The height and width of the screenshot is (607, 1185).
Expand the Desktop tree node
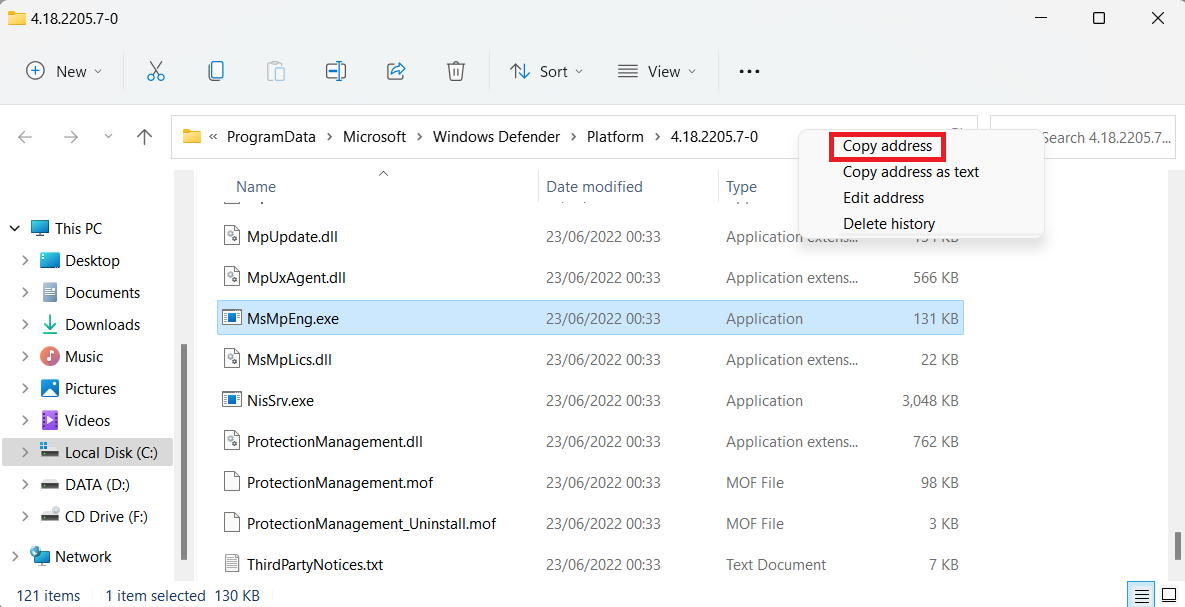[25, 261]
